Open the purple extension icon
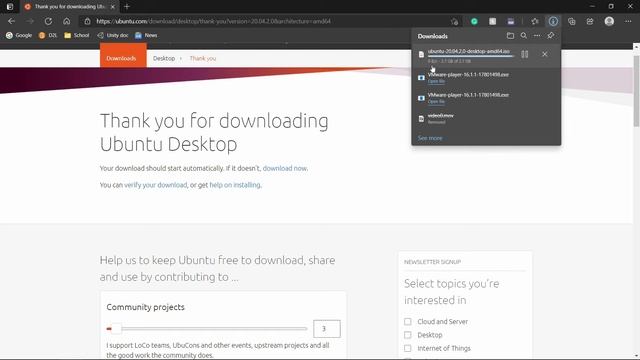The image size is (640, 360). click(x=511, y=21)
